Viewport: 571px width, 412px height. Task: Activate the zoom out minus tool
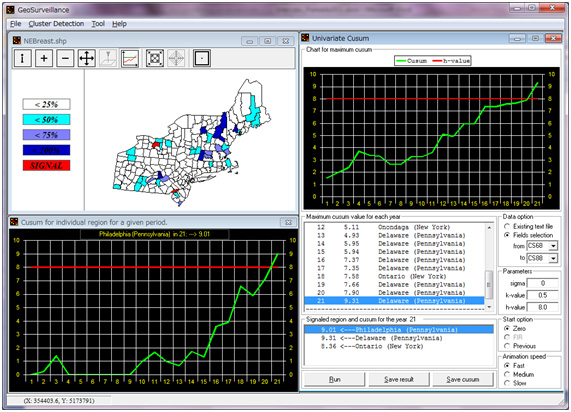pyautogui.click(x=65, y=58)
